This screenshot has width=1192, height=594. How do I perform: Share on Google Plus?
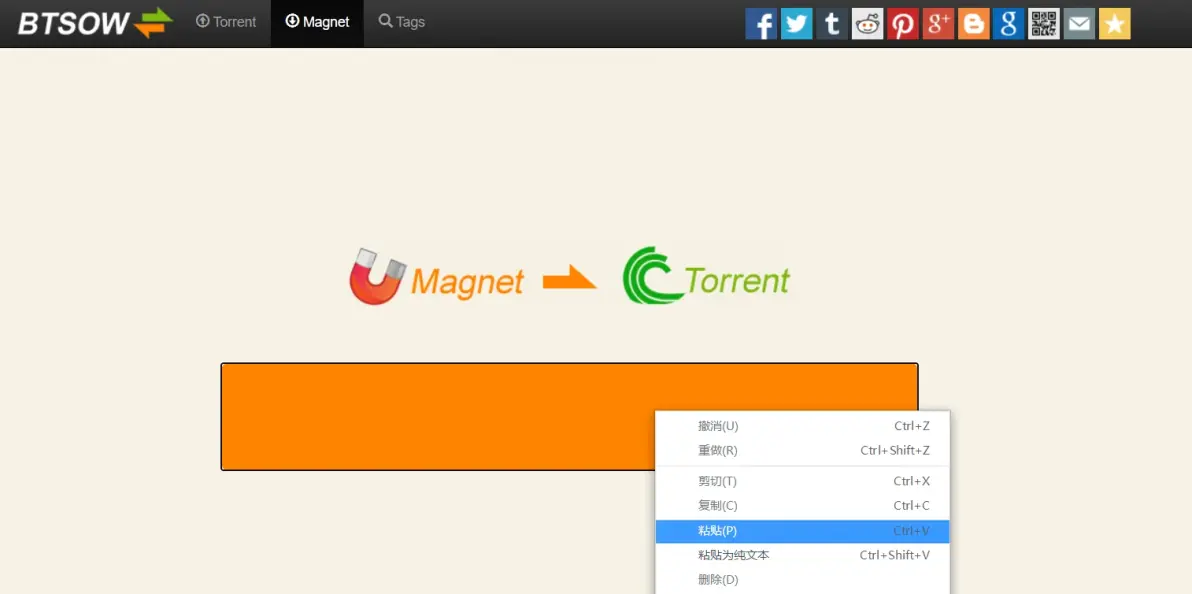point(938,23)
